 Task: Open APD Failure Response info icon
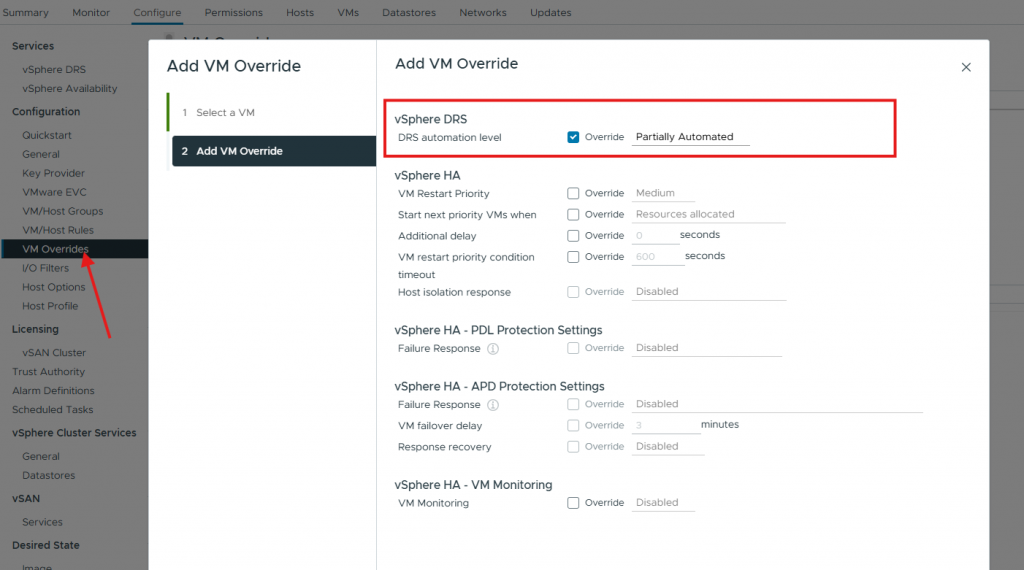click(493, 405)
